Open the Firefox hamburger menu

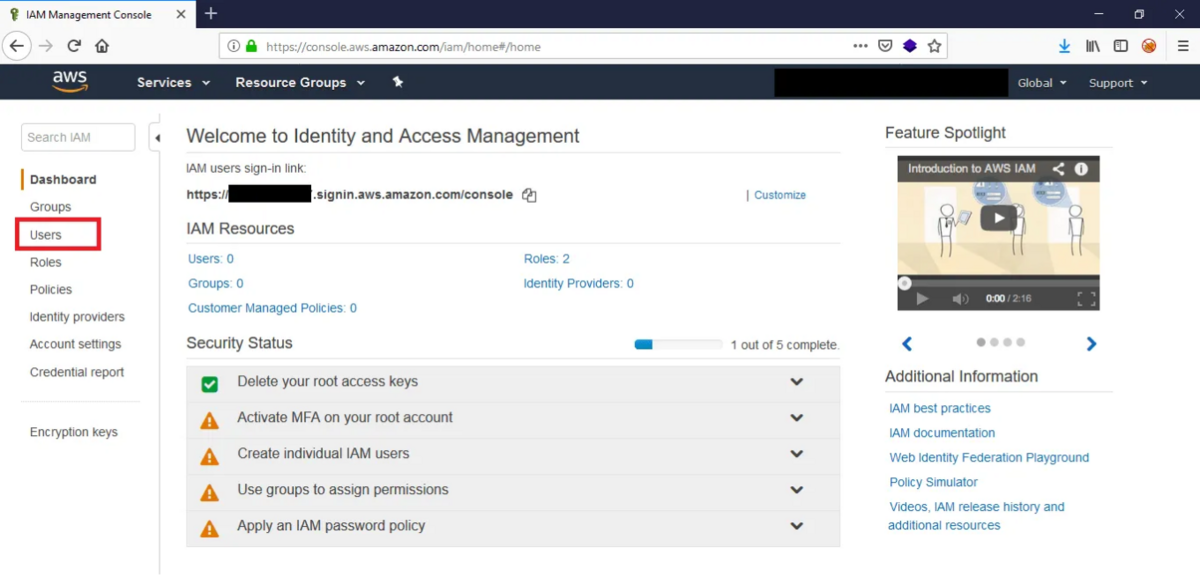click(1183, 46)
